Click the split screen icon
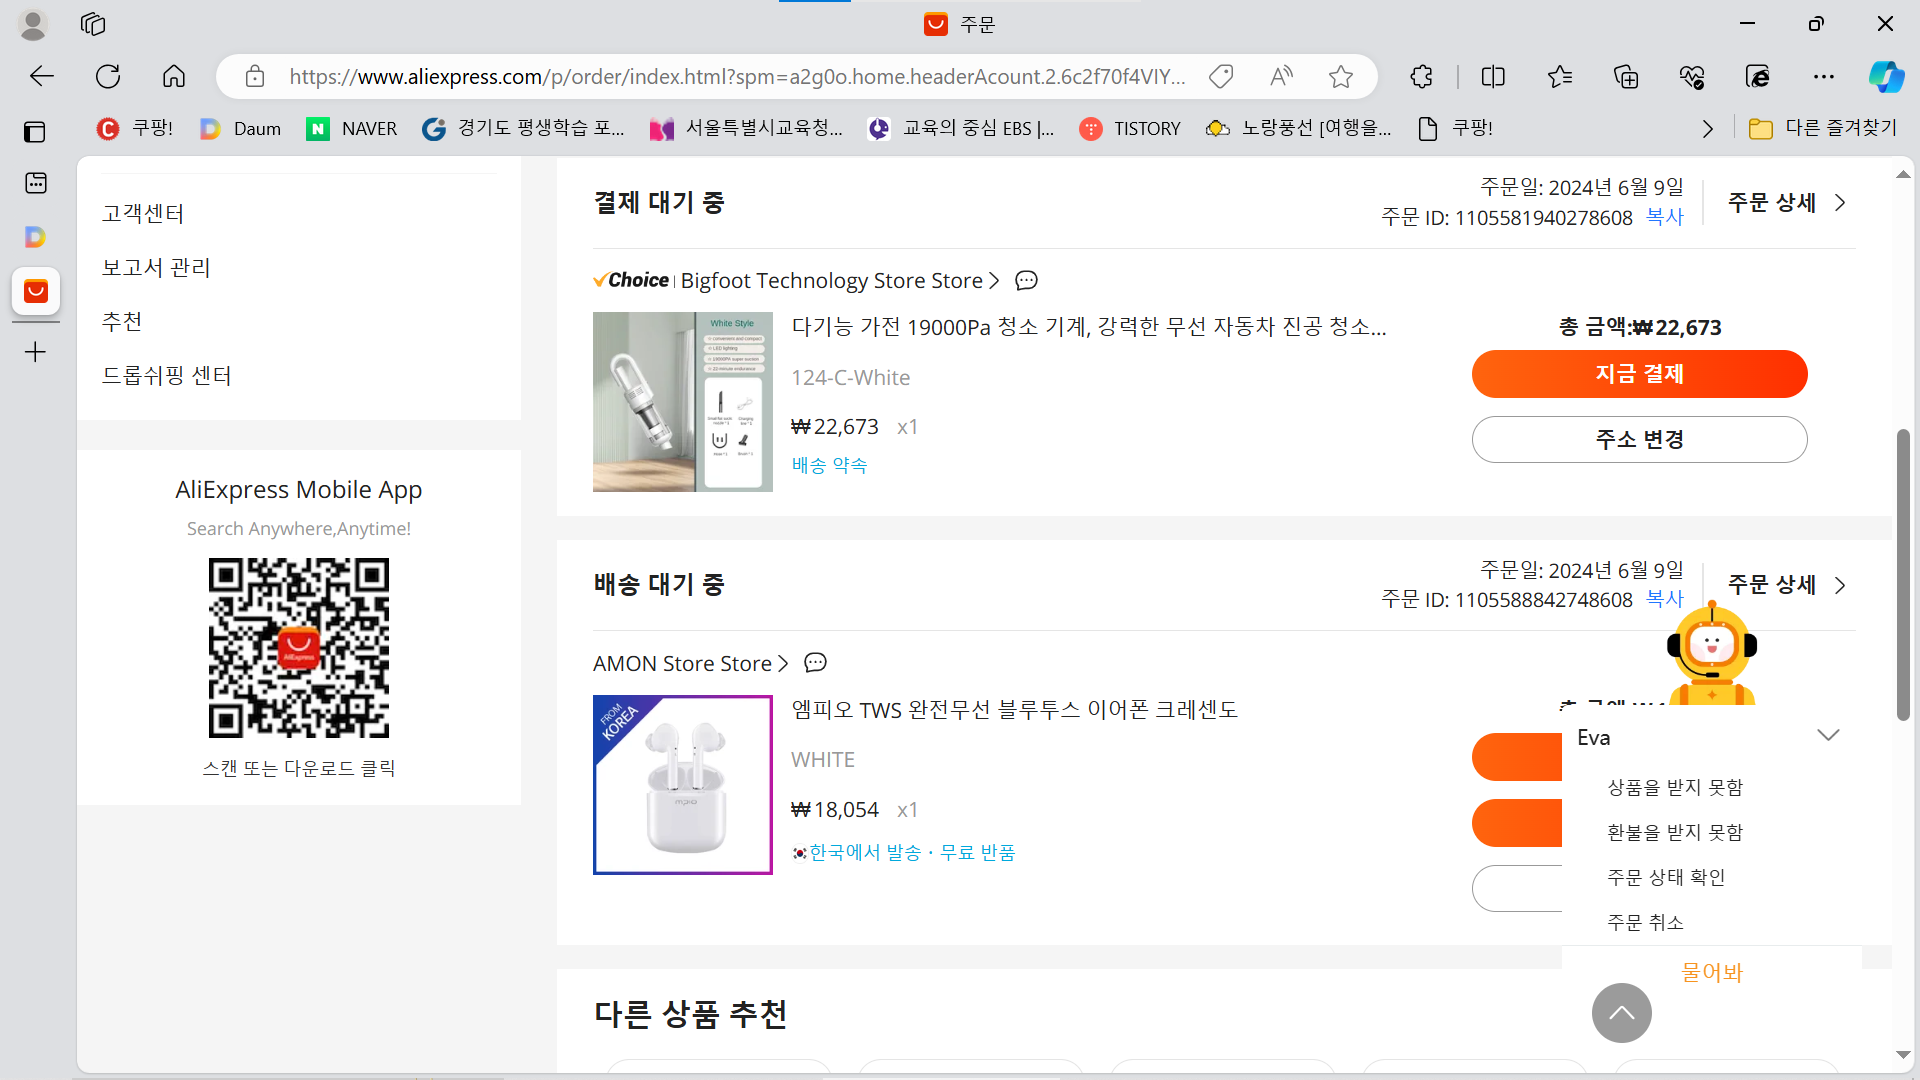 coord(1493,77)
